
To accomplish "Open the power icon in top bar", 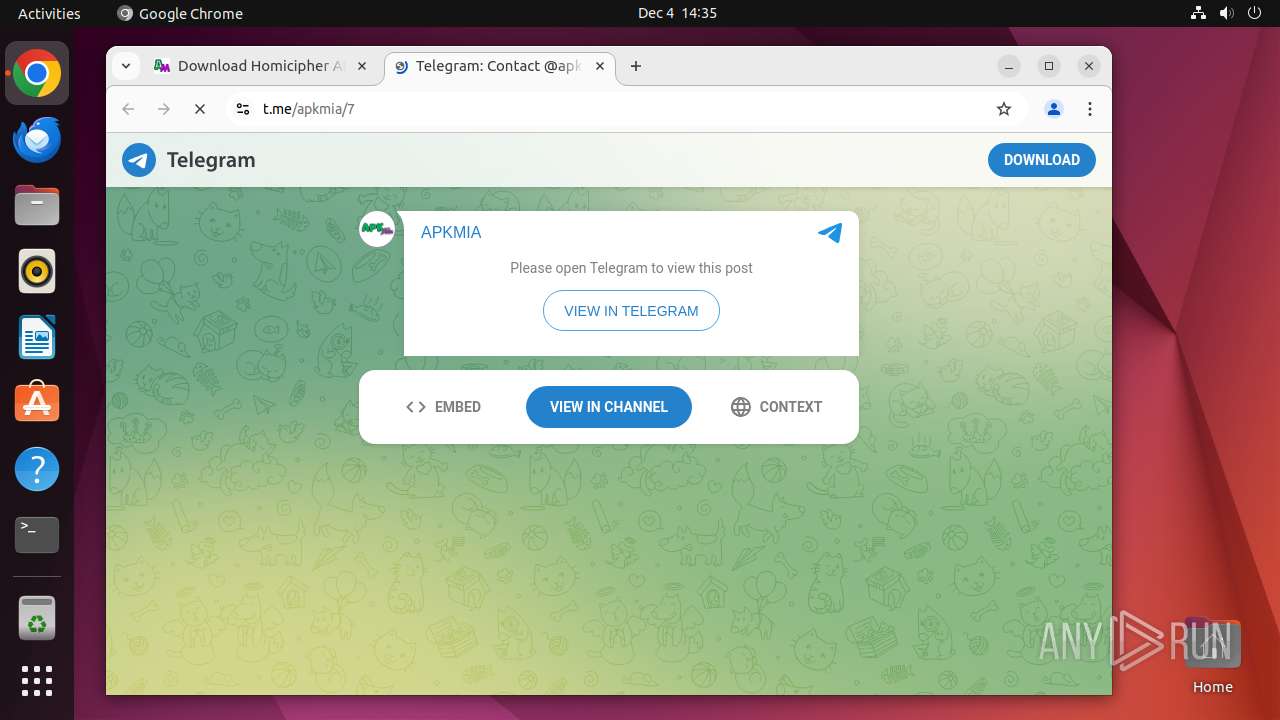I will click(1255, 13).
